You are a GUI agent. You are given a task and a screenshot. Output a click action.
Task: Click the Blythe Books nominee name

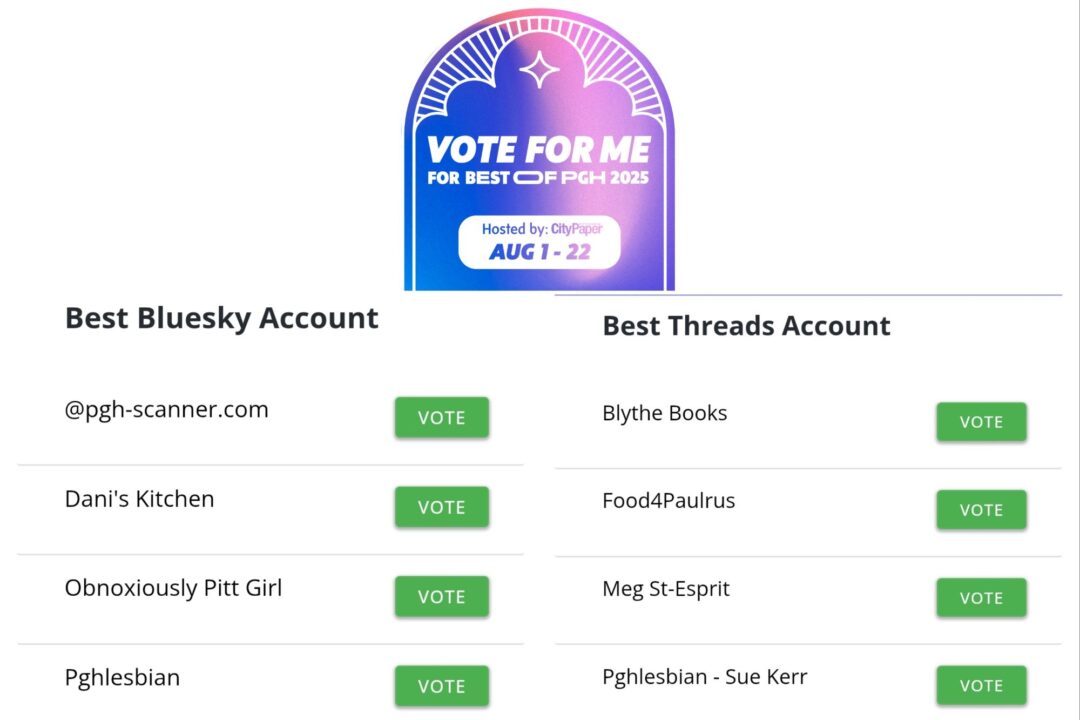(x=664, y=413)
